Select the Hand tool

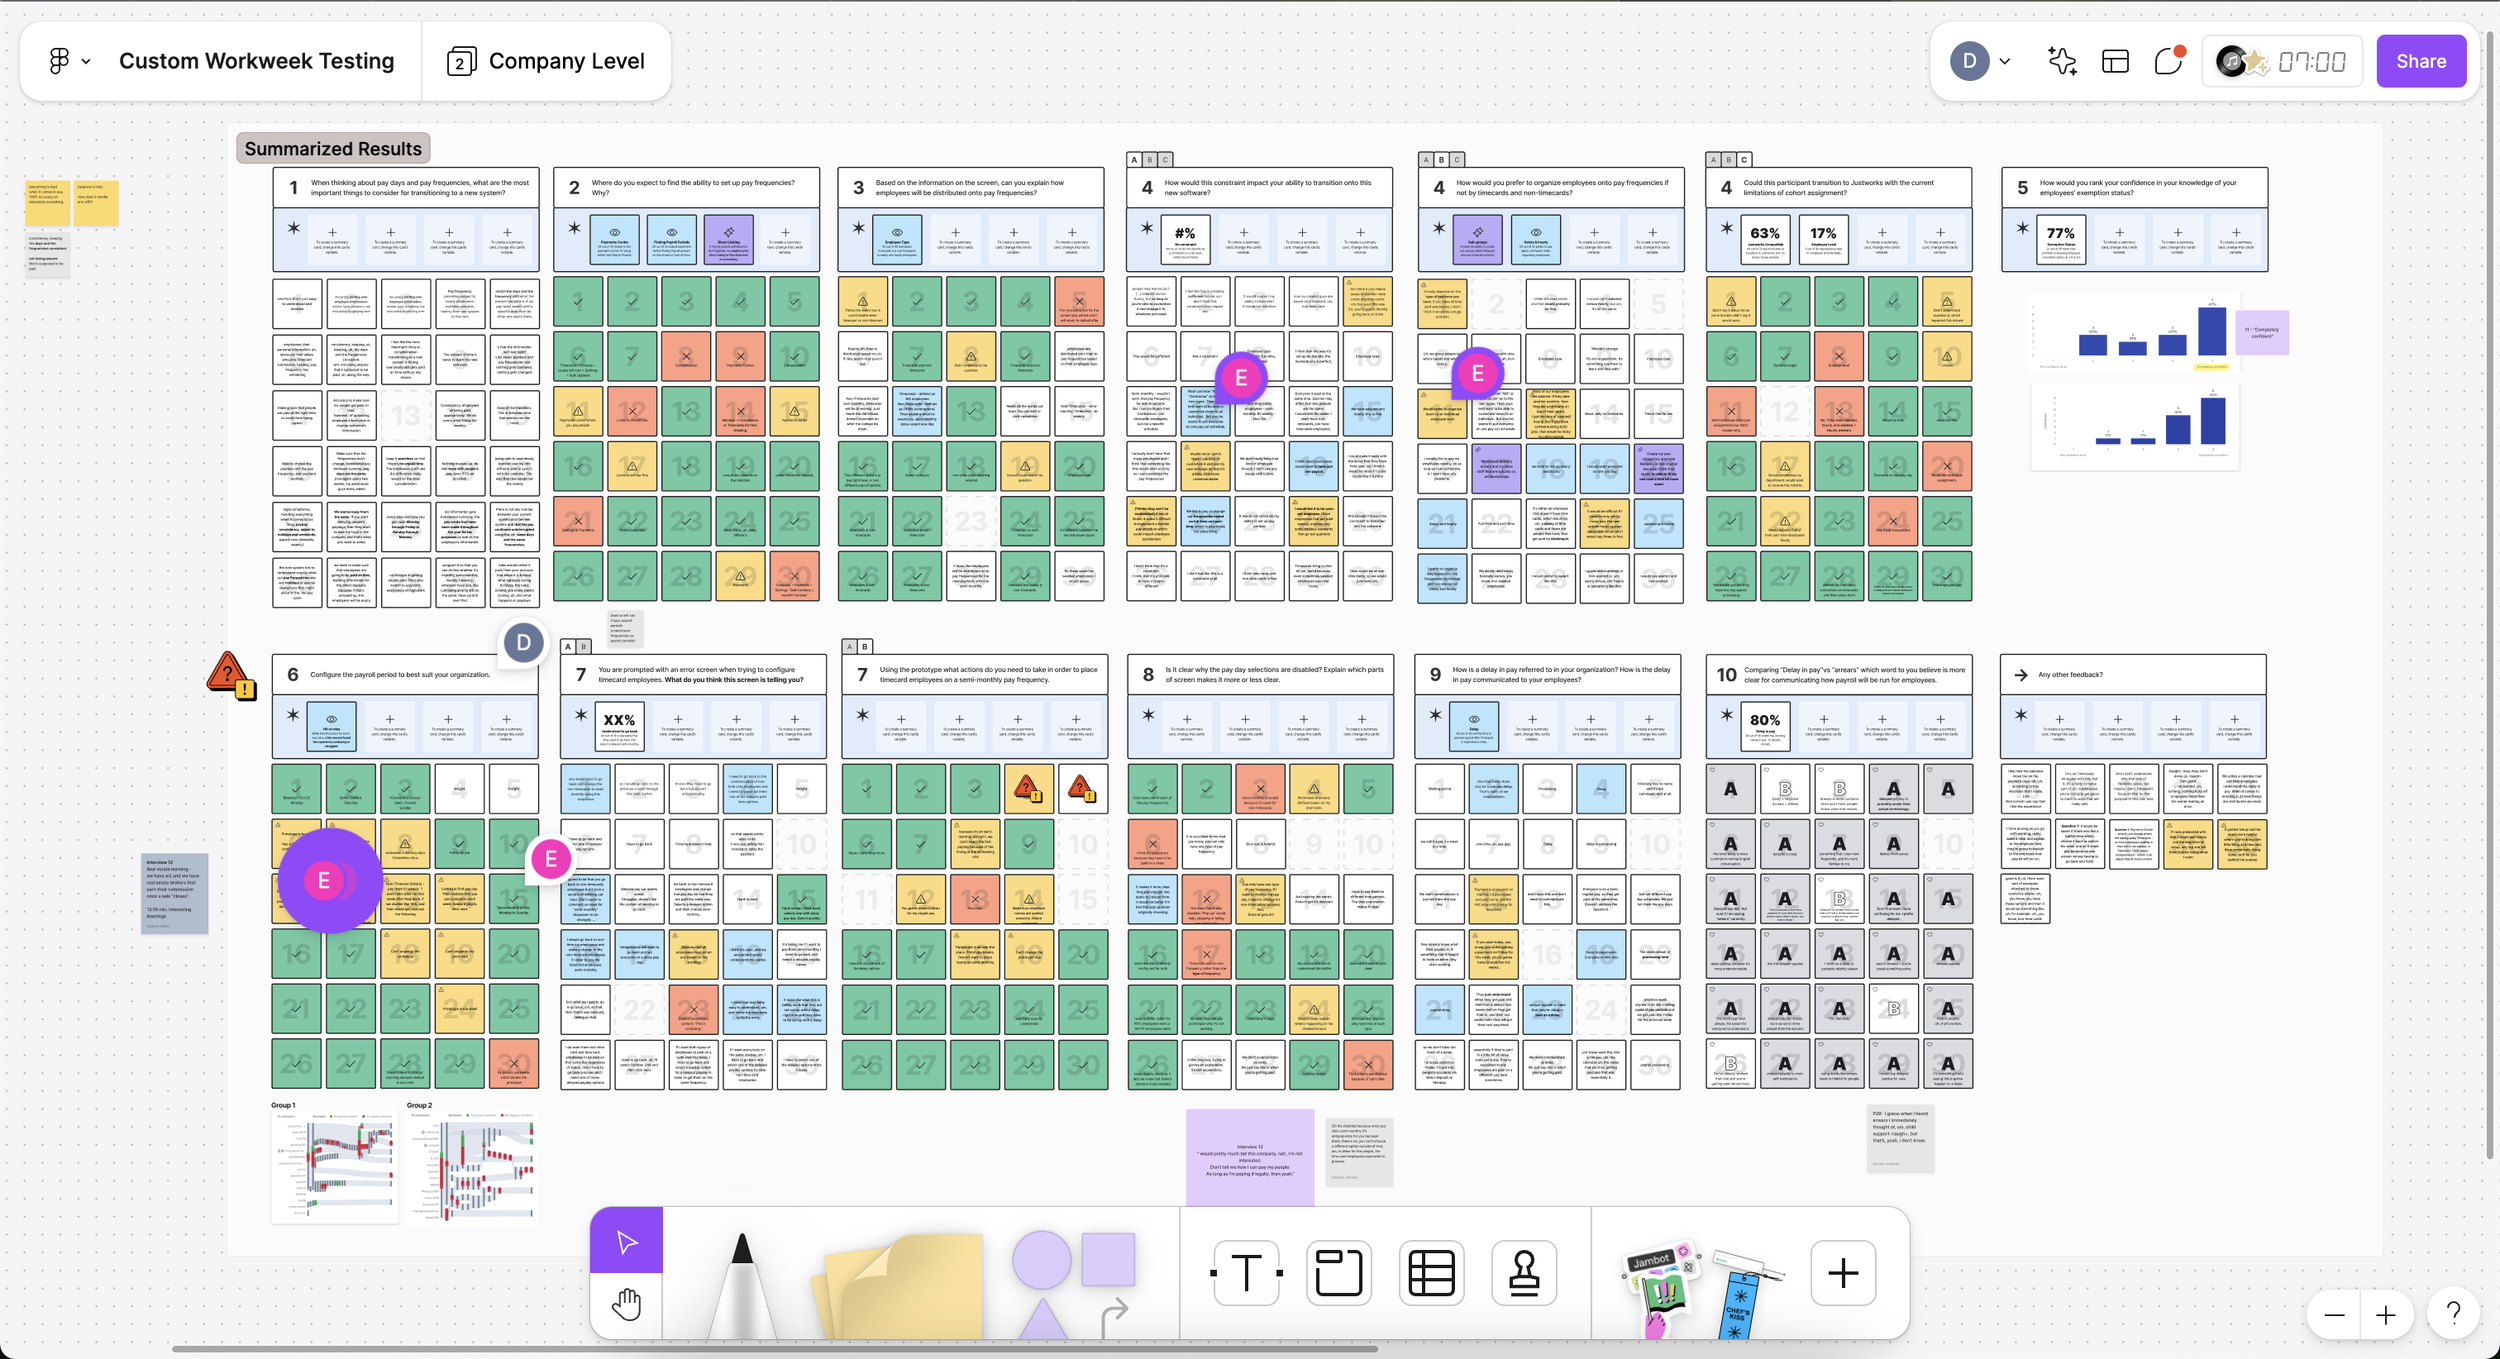626,1304
